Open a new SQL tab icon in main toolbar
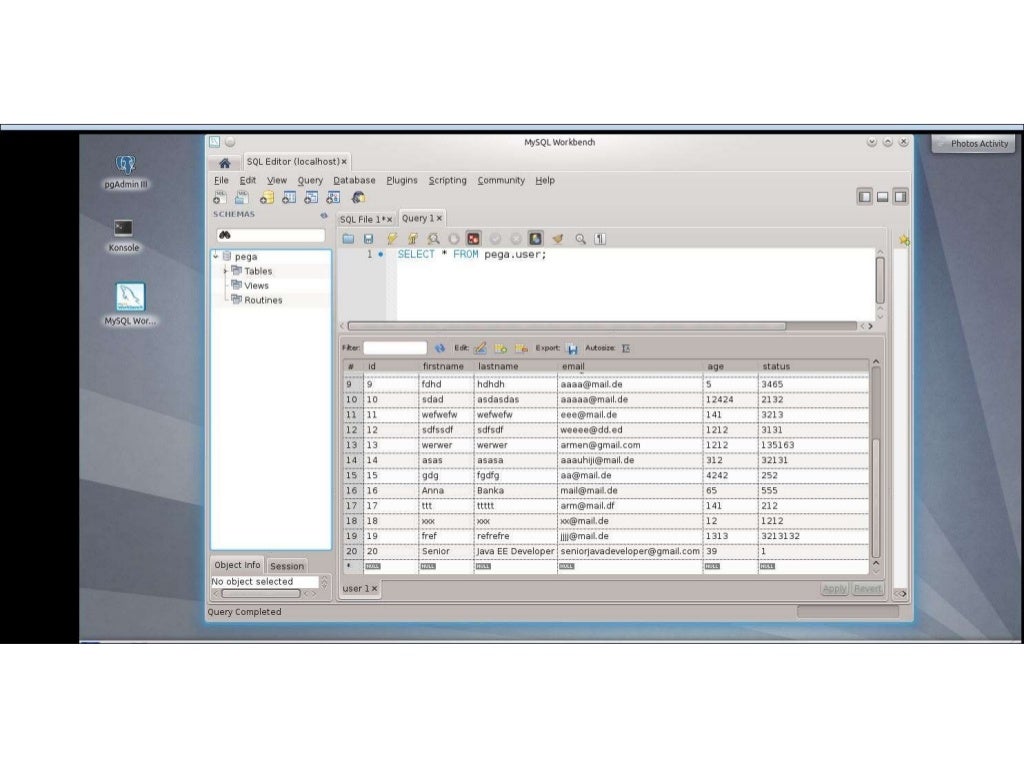Viewport: 1024px width, 768px height. tap(219, 197)
